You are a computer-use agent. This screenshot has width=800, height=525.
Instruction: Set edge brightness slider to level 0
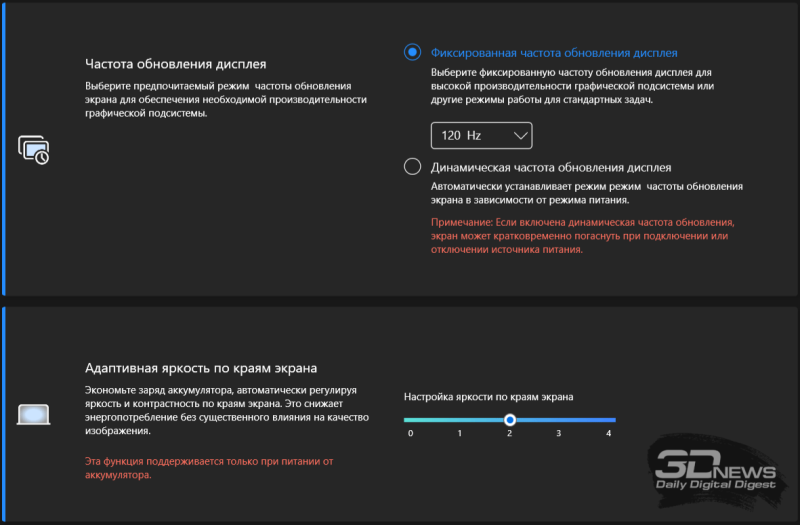(410, 420)
